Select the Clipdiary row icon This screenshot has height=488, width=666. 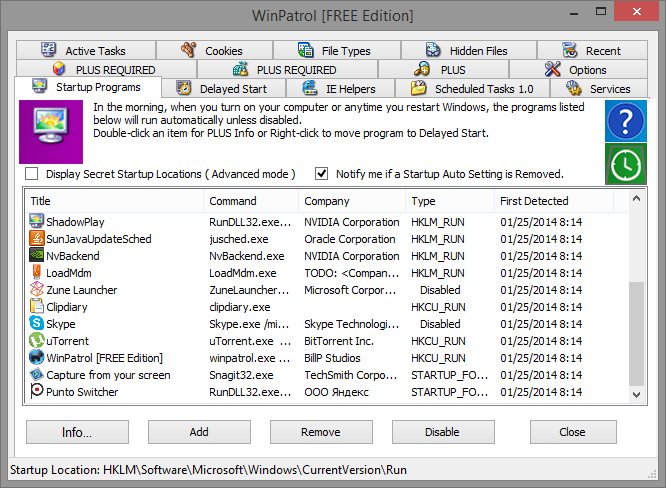(x=37, y=306)
